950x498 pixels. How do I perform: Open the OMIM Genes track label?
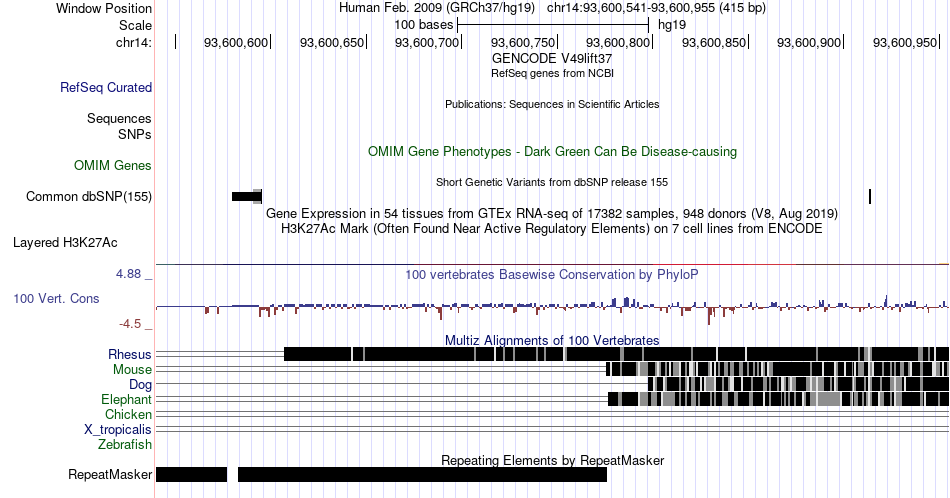(x=113, y=165)
